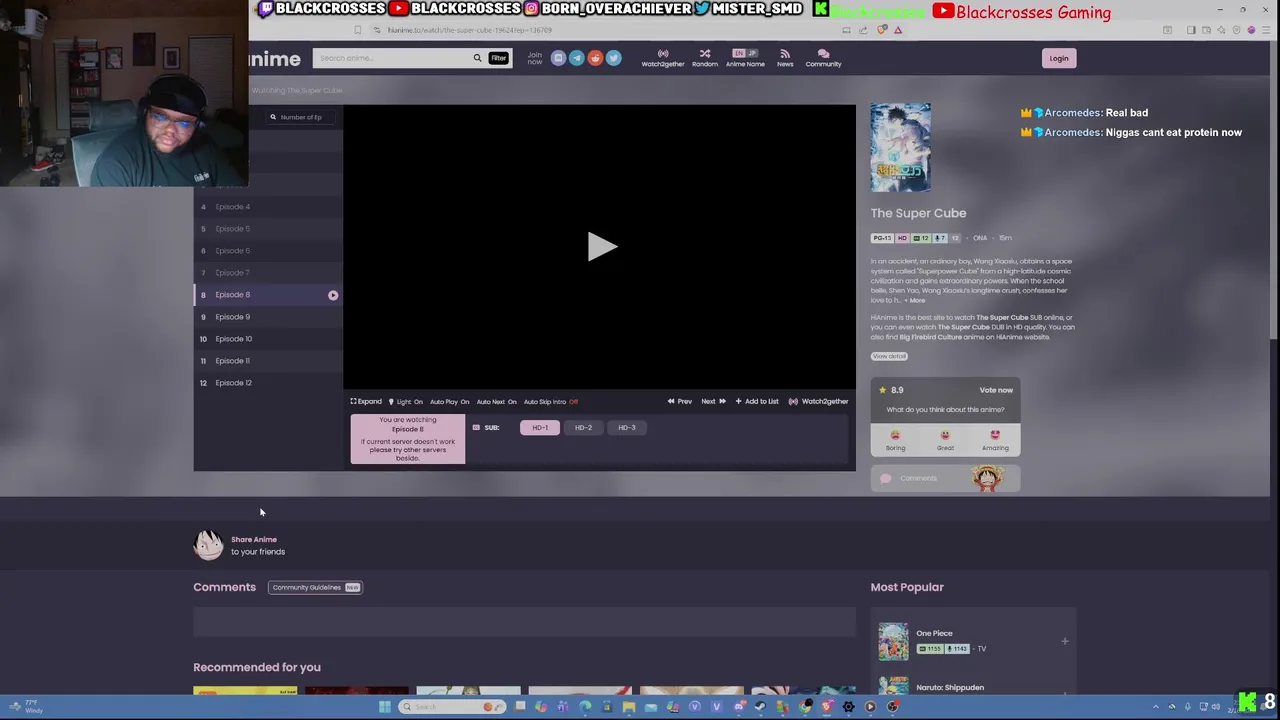
Task: Select Episode 12 in the list
Action: (x=268, y=383)
